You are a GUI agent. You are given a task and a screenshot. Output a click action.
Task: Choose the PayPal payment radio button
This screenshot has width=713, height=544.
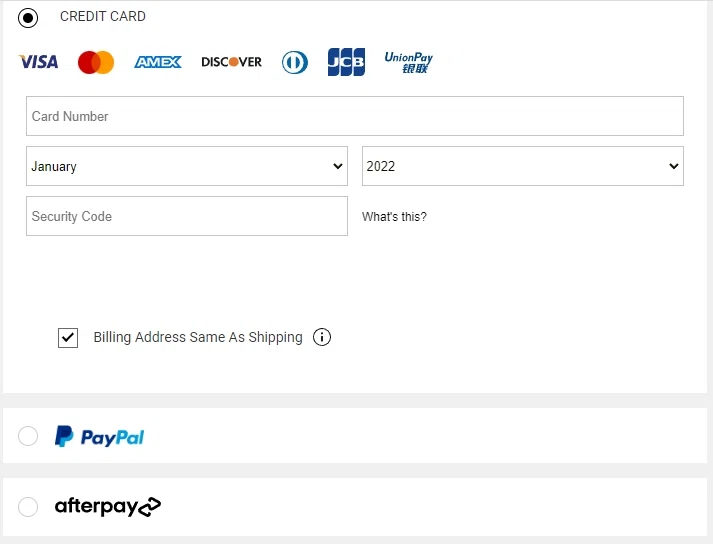coord(28,436)
